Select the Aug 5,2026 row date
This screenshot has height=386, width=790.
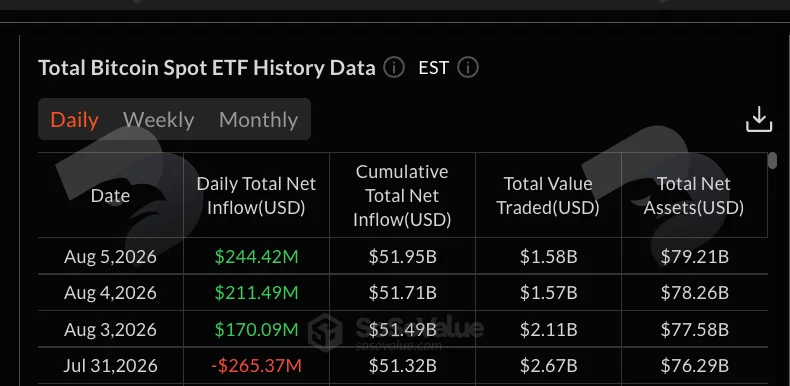click(x=110, y=256)
